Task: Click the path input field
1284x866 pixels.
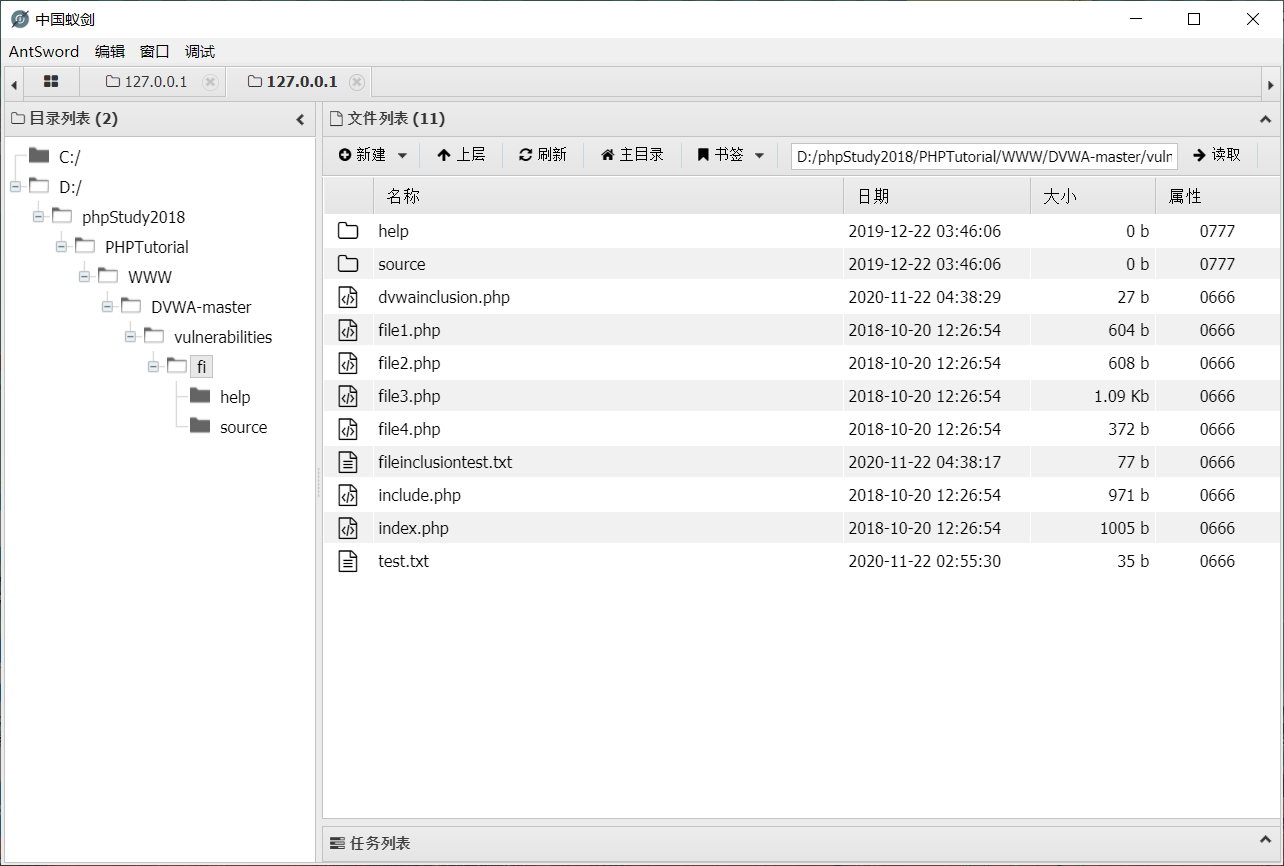Action: 984,156
